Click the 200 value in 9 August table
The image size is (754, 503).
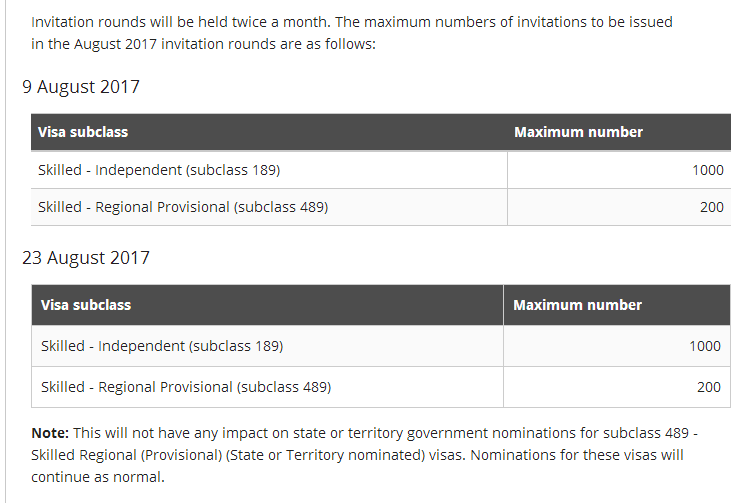click(712, 207)
